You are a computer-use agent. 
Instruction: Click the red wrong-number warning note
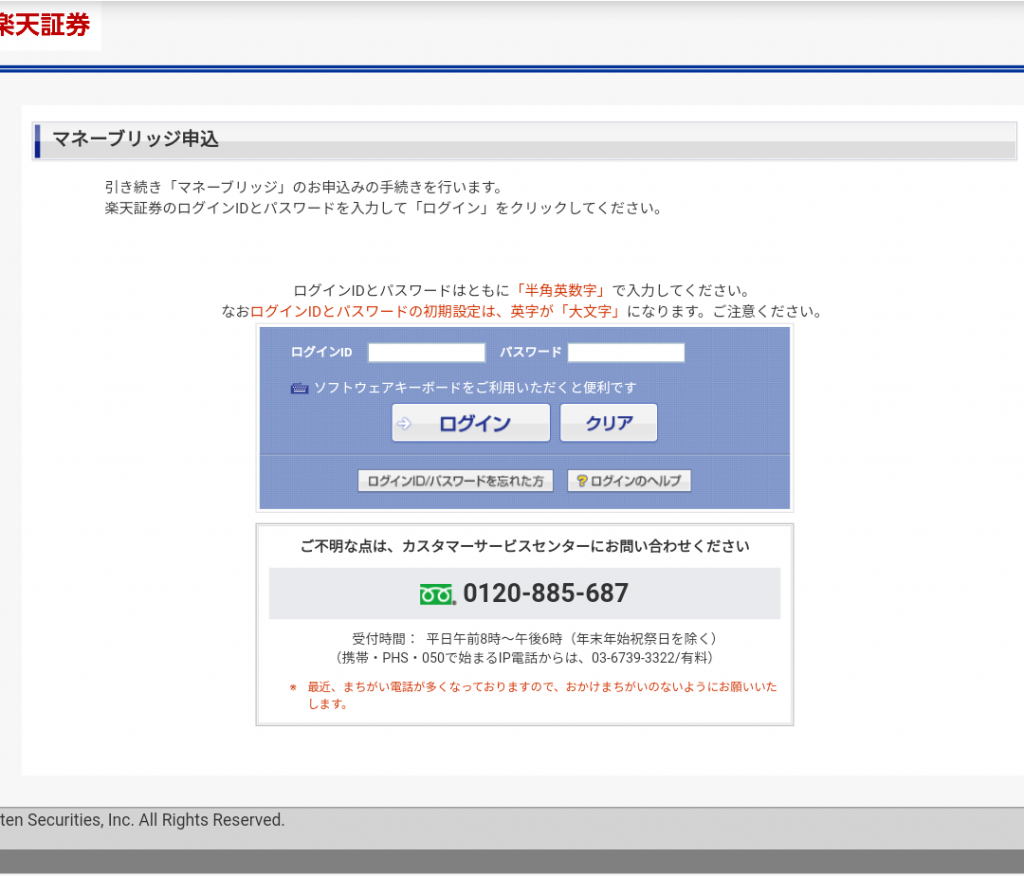pos(541,695)
